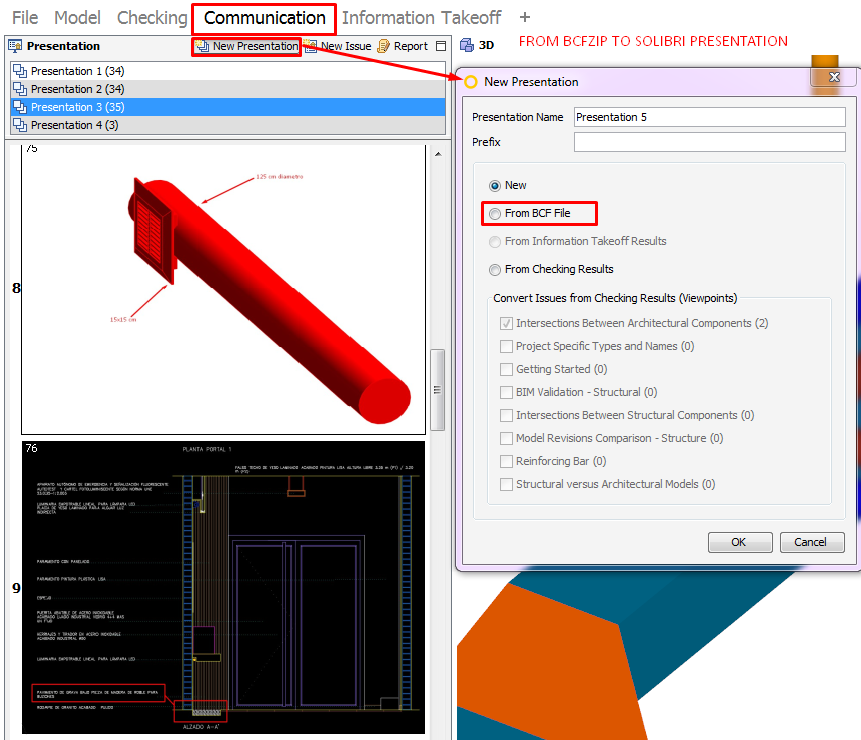This screenshot has width=861, height=740.
Task: Toggle Getting Started checkbox
Action: (x=506, y=369)
